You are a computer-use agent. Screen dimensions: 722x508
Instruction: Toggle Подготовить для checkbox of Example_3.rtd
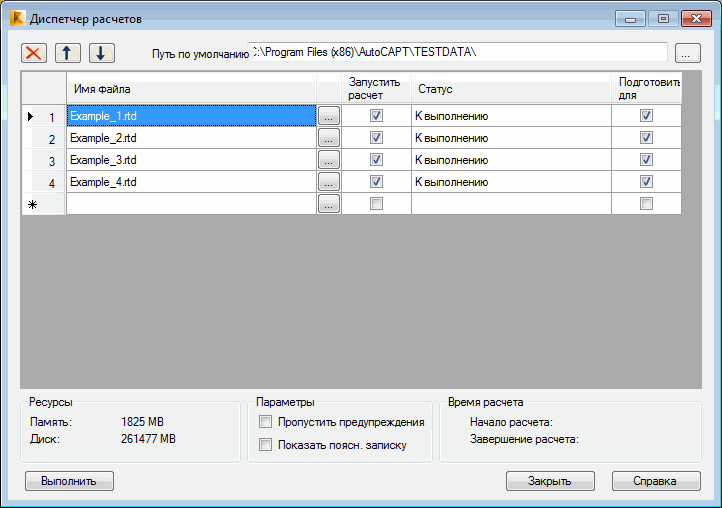[646, 159]
